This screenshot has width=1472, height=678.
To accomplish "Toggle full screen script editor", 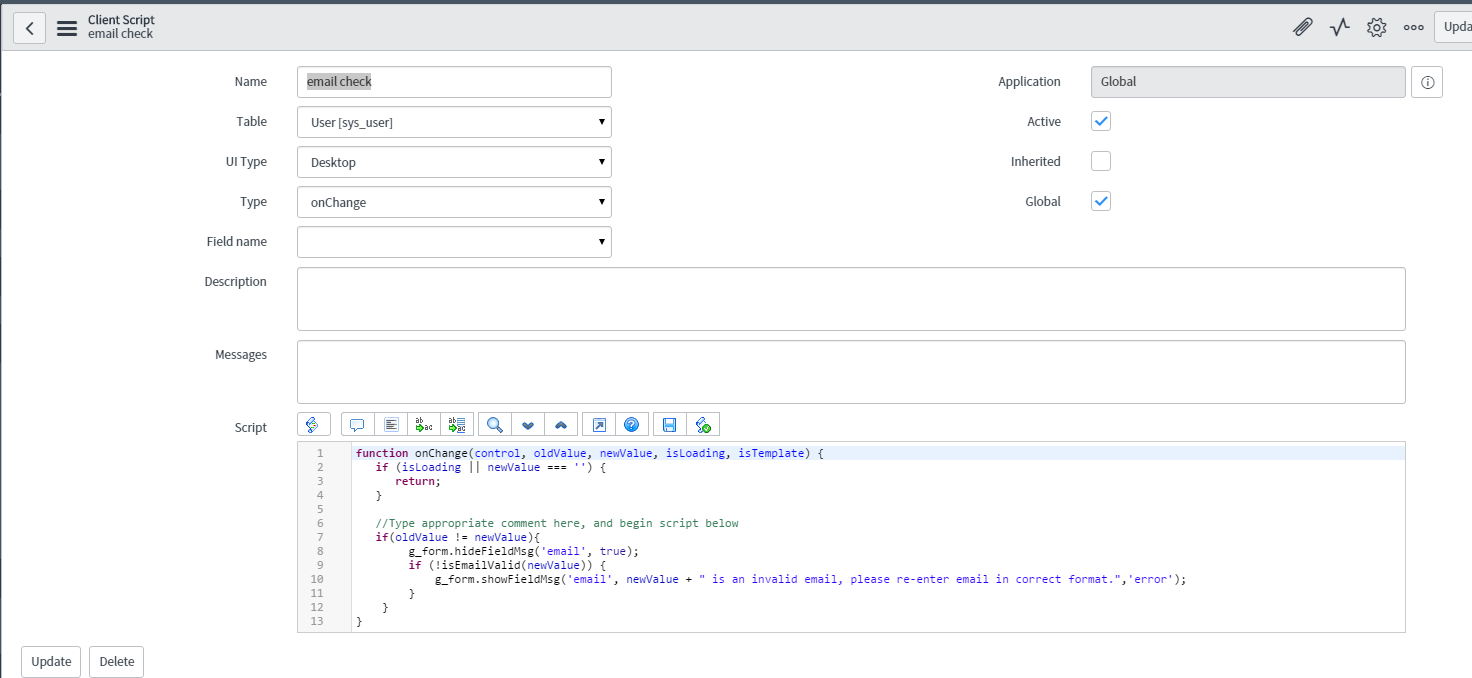I will coord(598,424).
